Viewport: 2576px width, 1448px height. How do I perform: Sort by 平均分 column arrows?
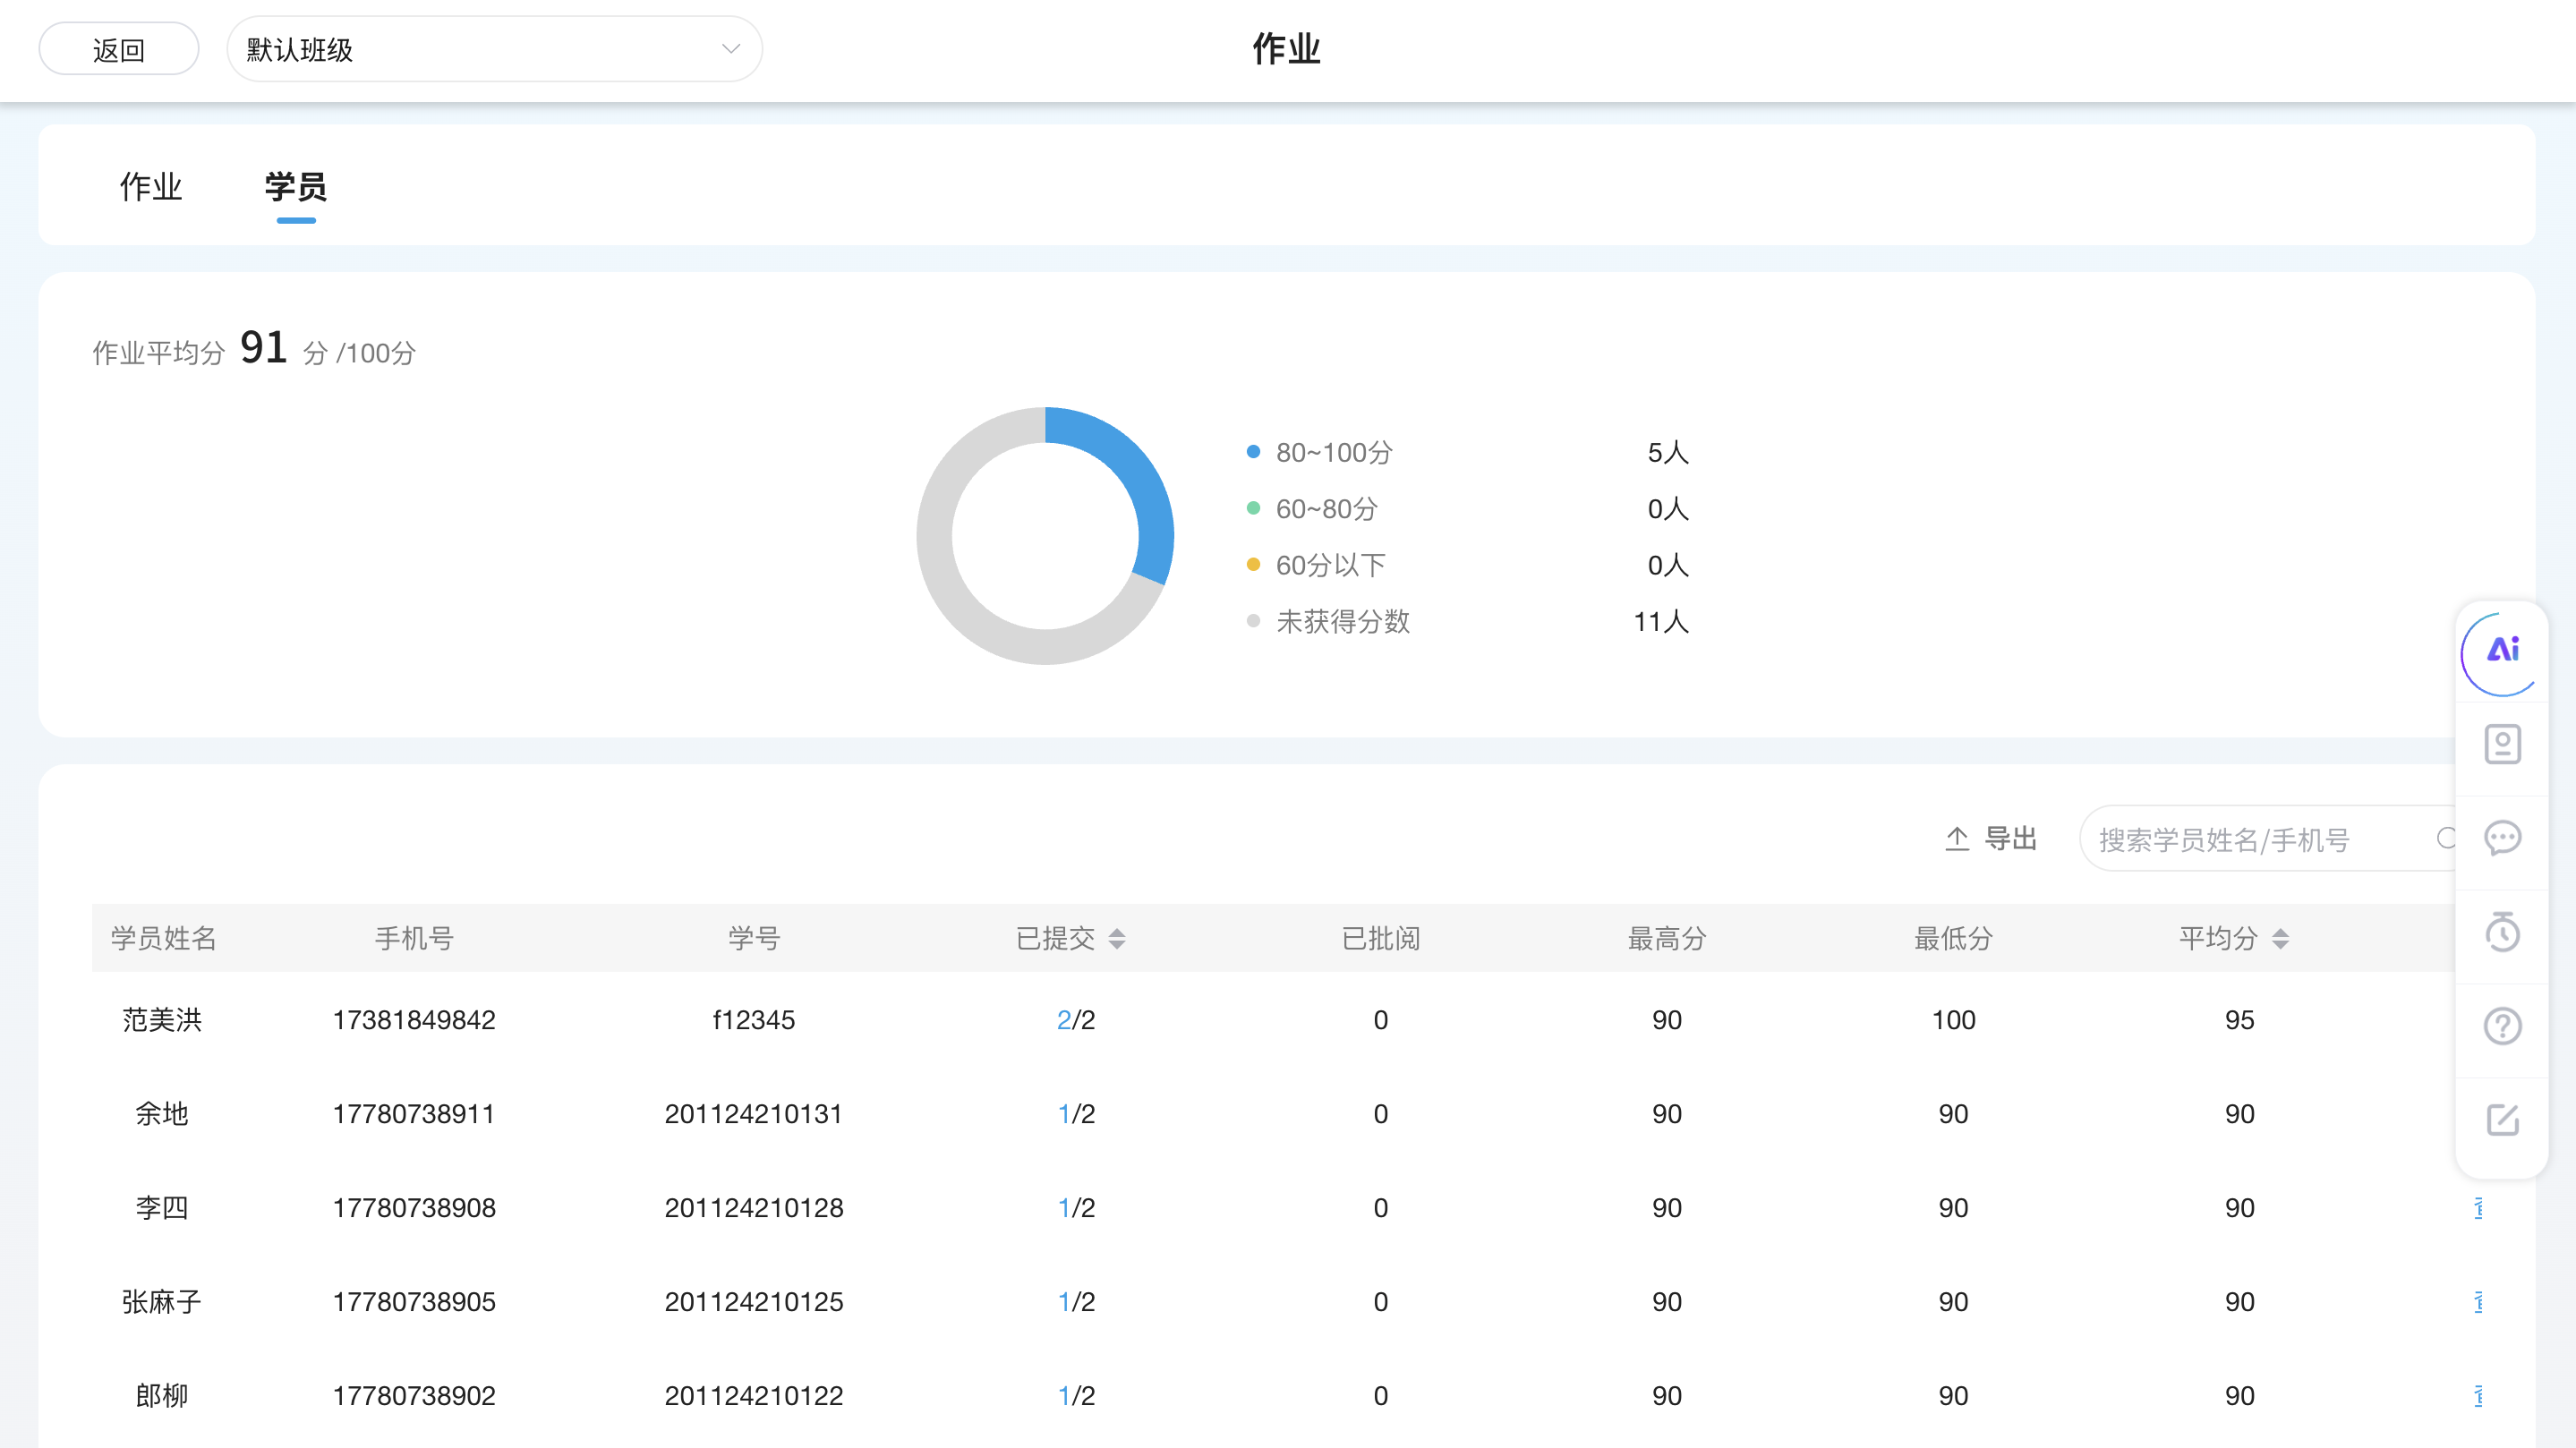click(x=2280, y=938)
